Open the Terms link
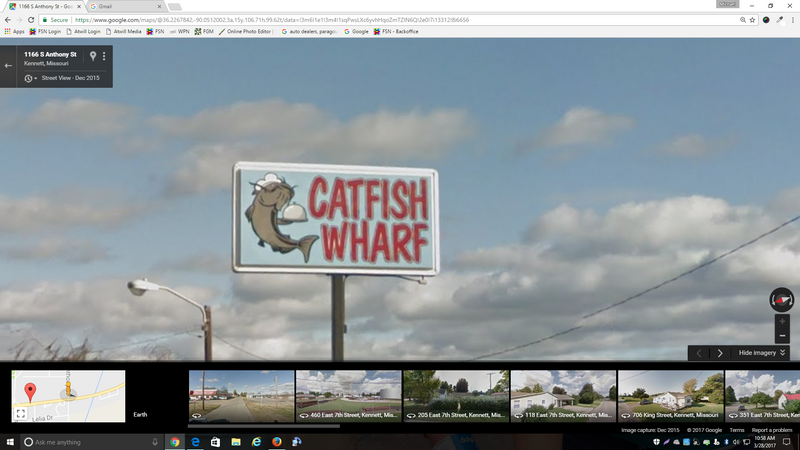The image size is (800, 450). point(737,430)
